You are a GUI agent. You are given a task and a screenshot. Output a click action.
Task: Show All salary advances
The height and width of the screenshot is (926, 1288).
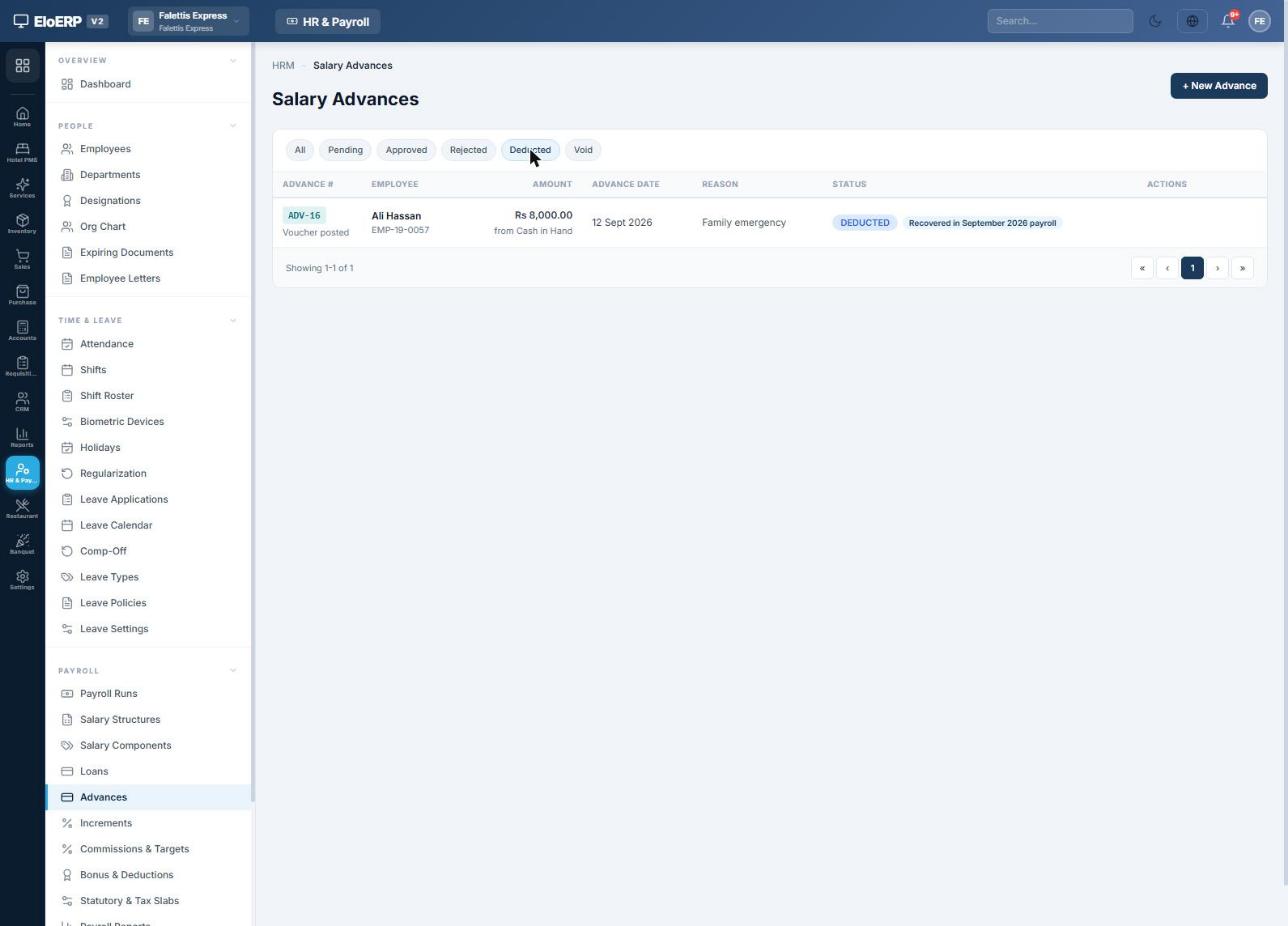[299, 150]
